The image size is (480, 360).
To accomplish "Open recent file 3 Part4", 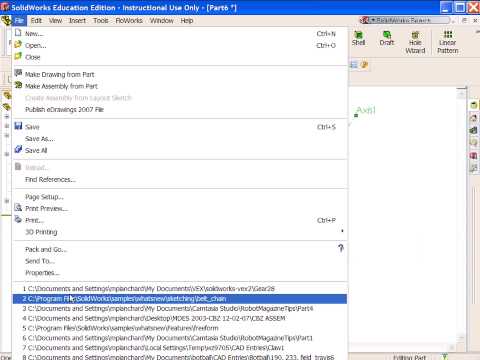I will pos(180,308).
